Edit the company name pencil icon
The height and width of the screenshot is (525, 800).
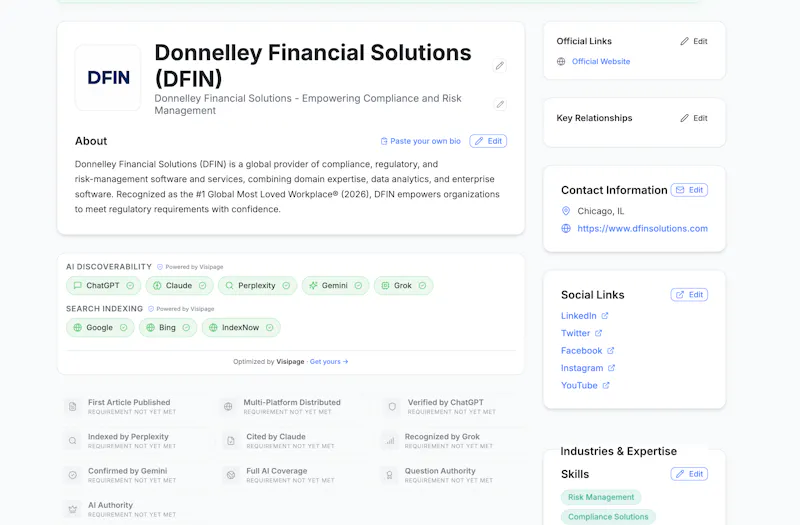499,65
